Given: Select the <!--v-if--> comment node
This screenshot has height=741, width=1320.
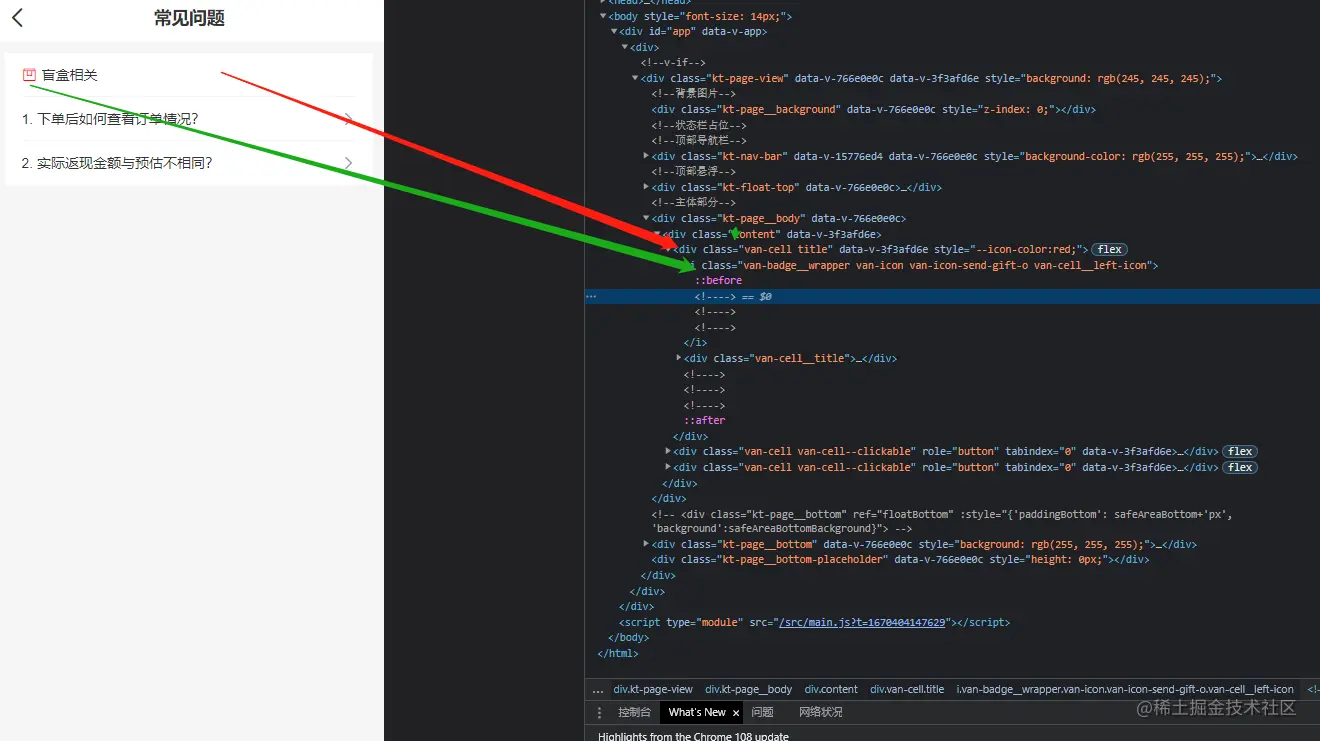Looking at the screenshot, I should pos(673,63).
